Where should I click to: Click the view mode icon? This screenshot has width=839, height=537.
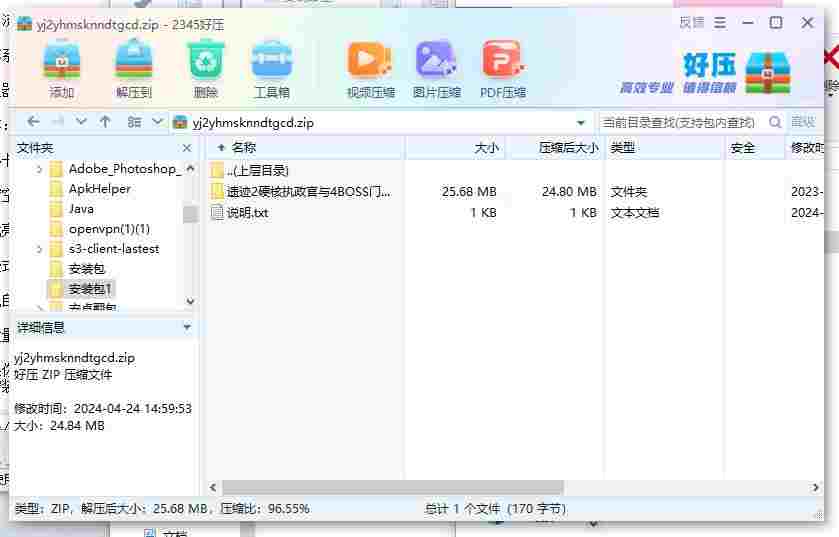click(134, 122)
